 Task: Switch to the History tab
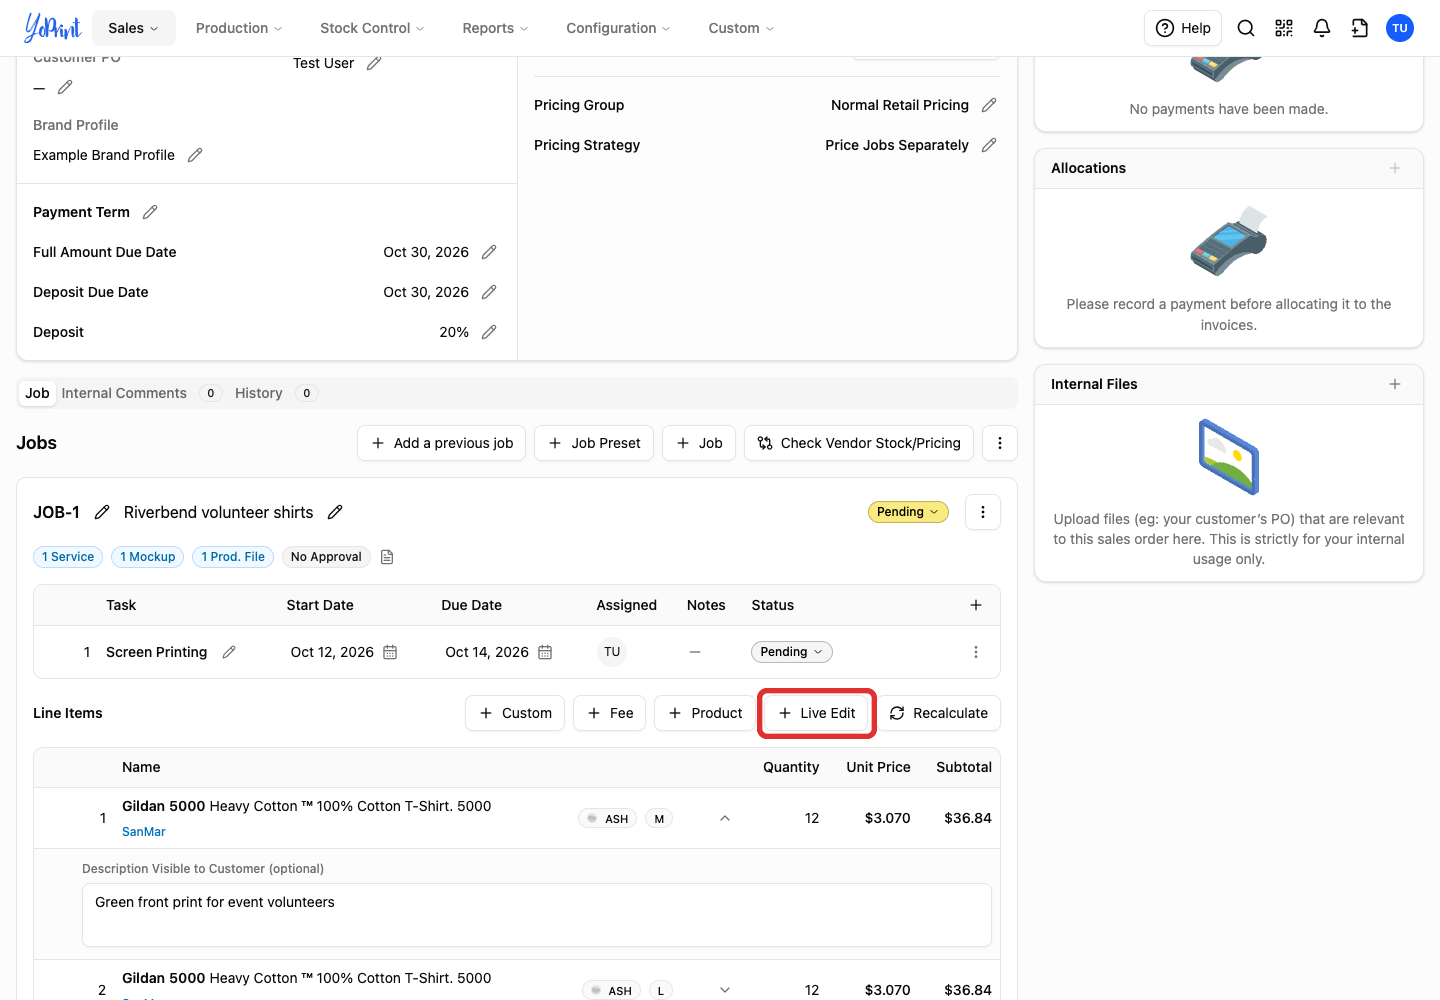276,393
